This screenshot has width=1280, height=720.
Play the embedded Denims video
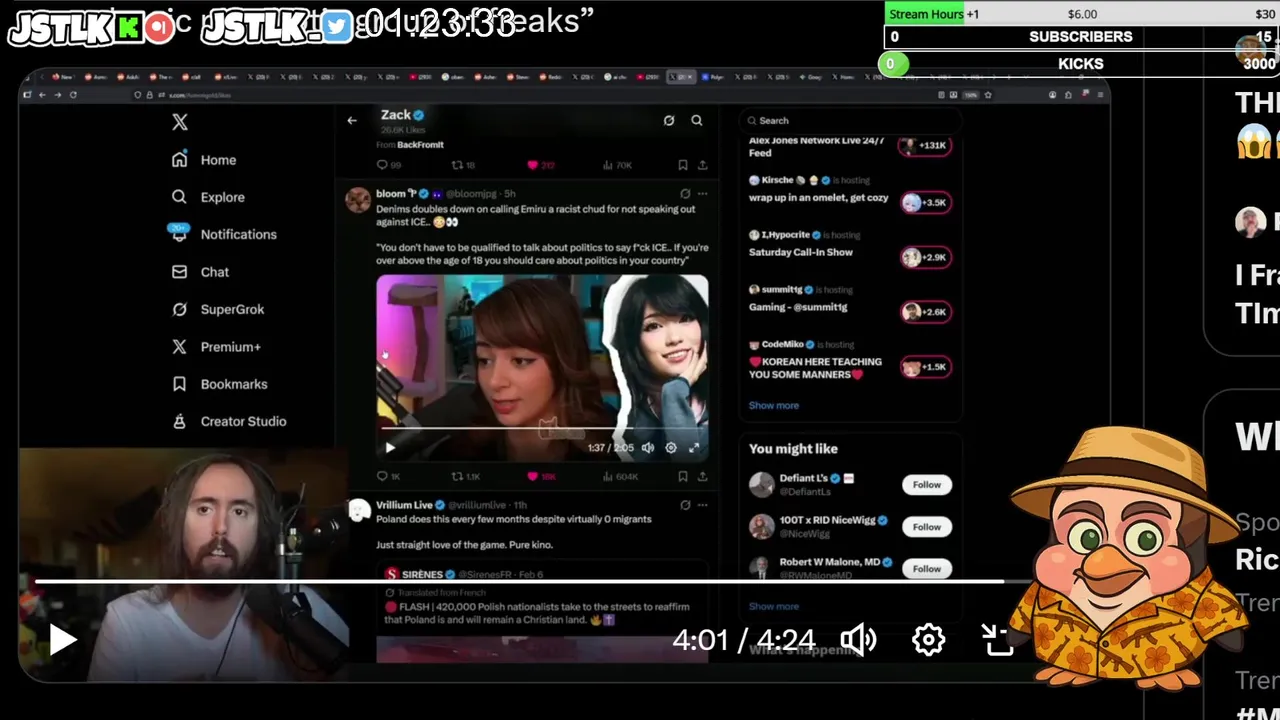pos(390,448)
